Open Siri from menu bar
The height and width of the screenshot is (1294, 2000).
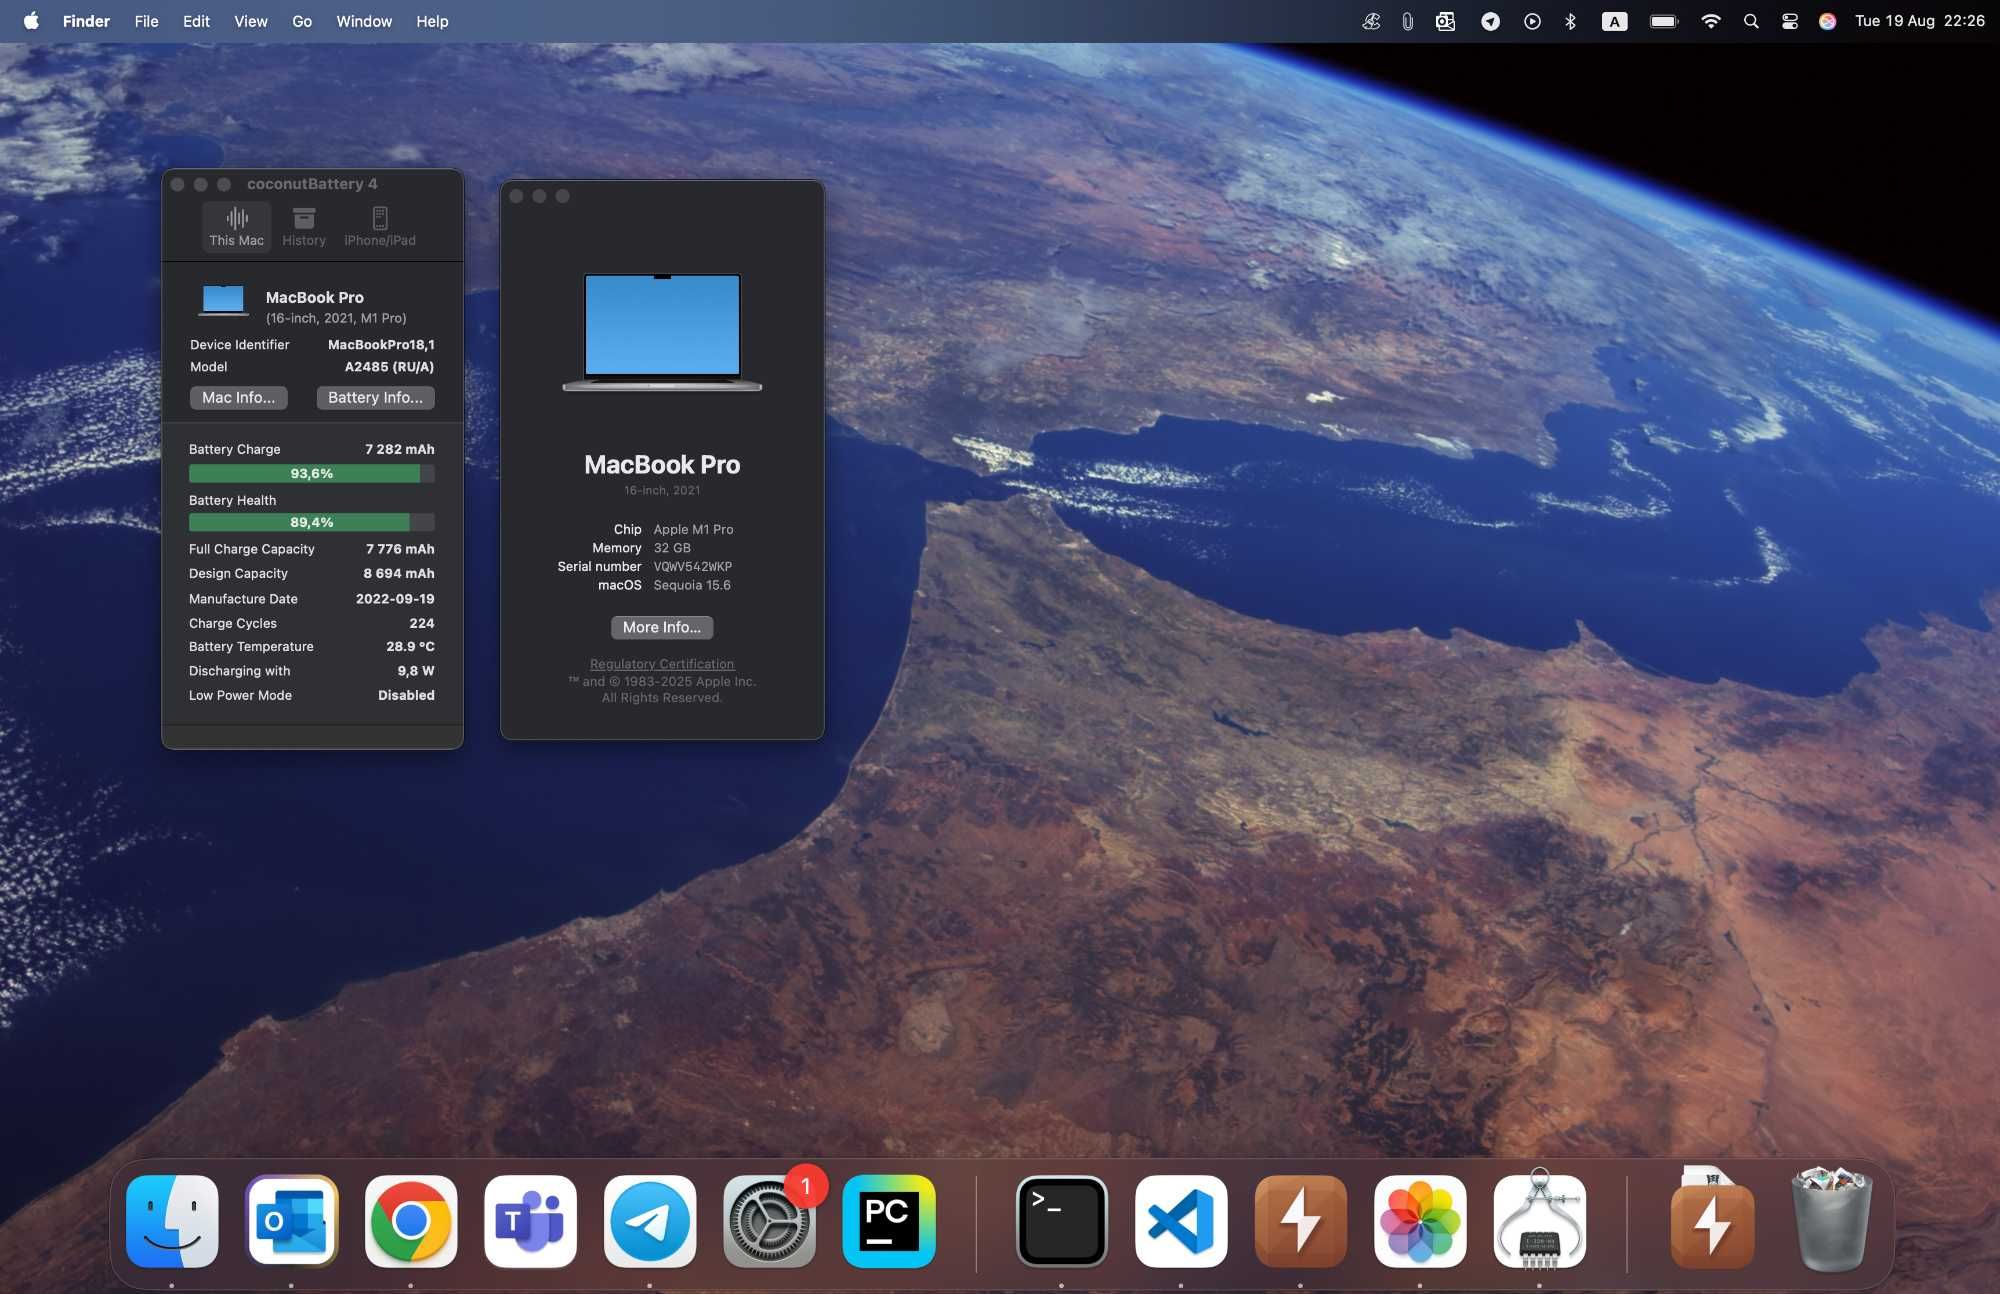coord(1827,21)
